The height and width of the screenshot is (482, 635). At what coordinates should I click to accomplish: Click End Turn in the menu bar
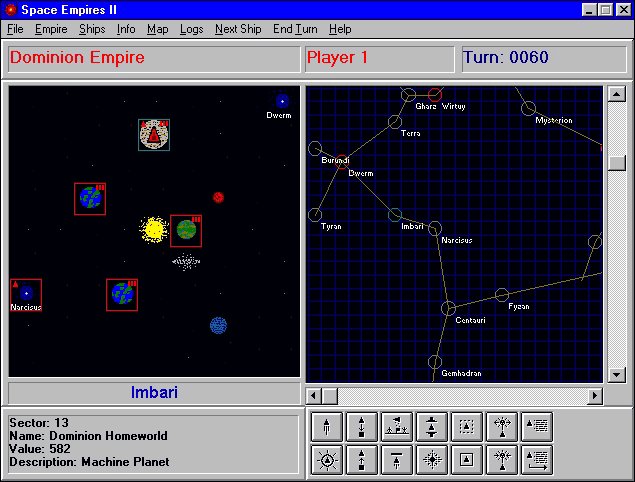295,29
